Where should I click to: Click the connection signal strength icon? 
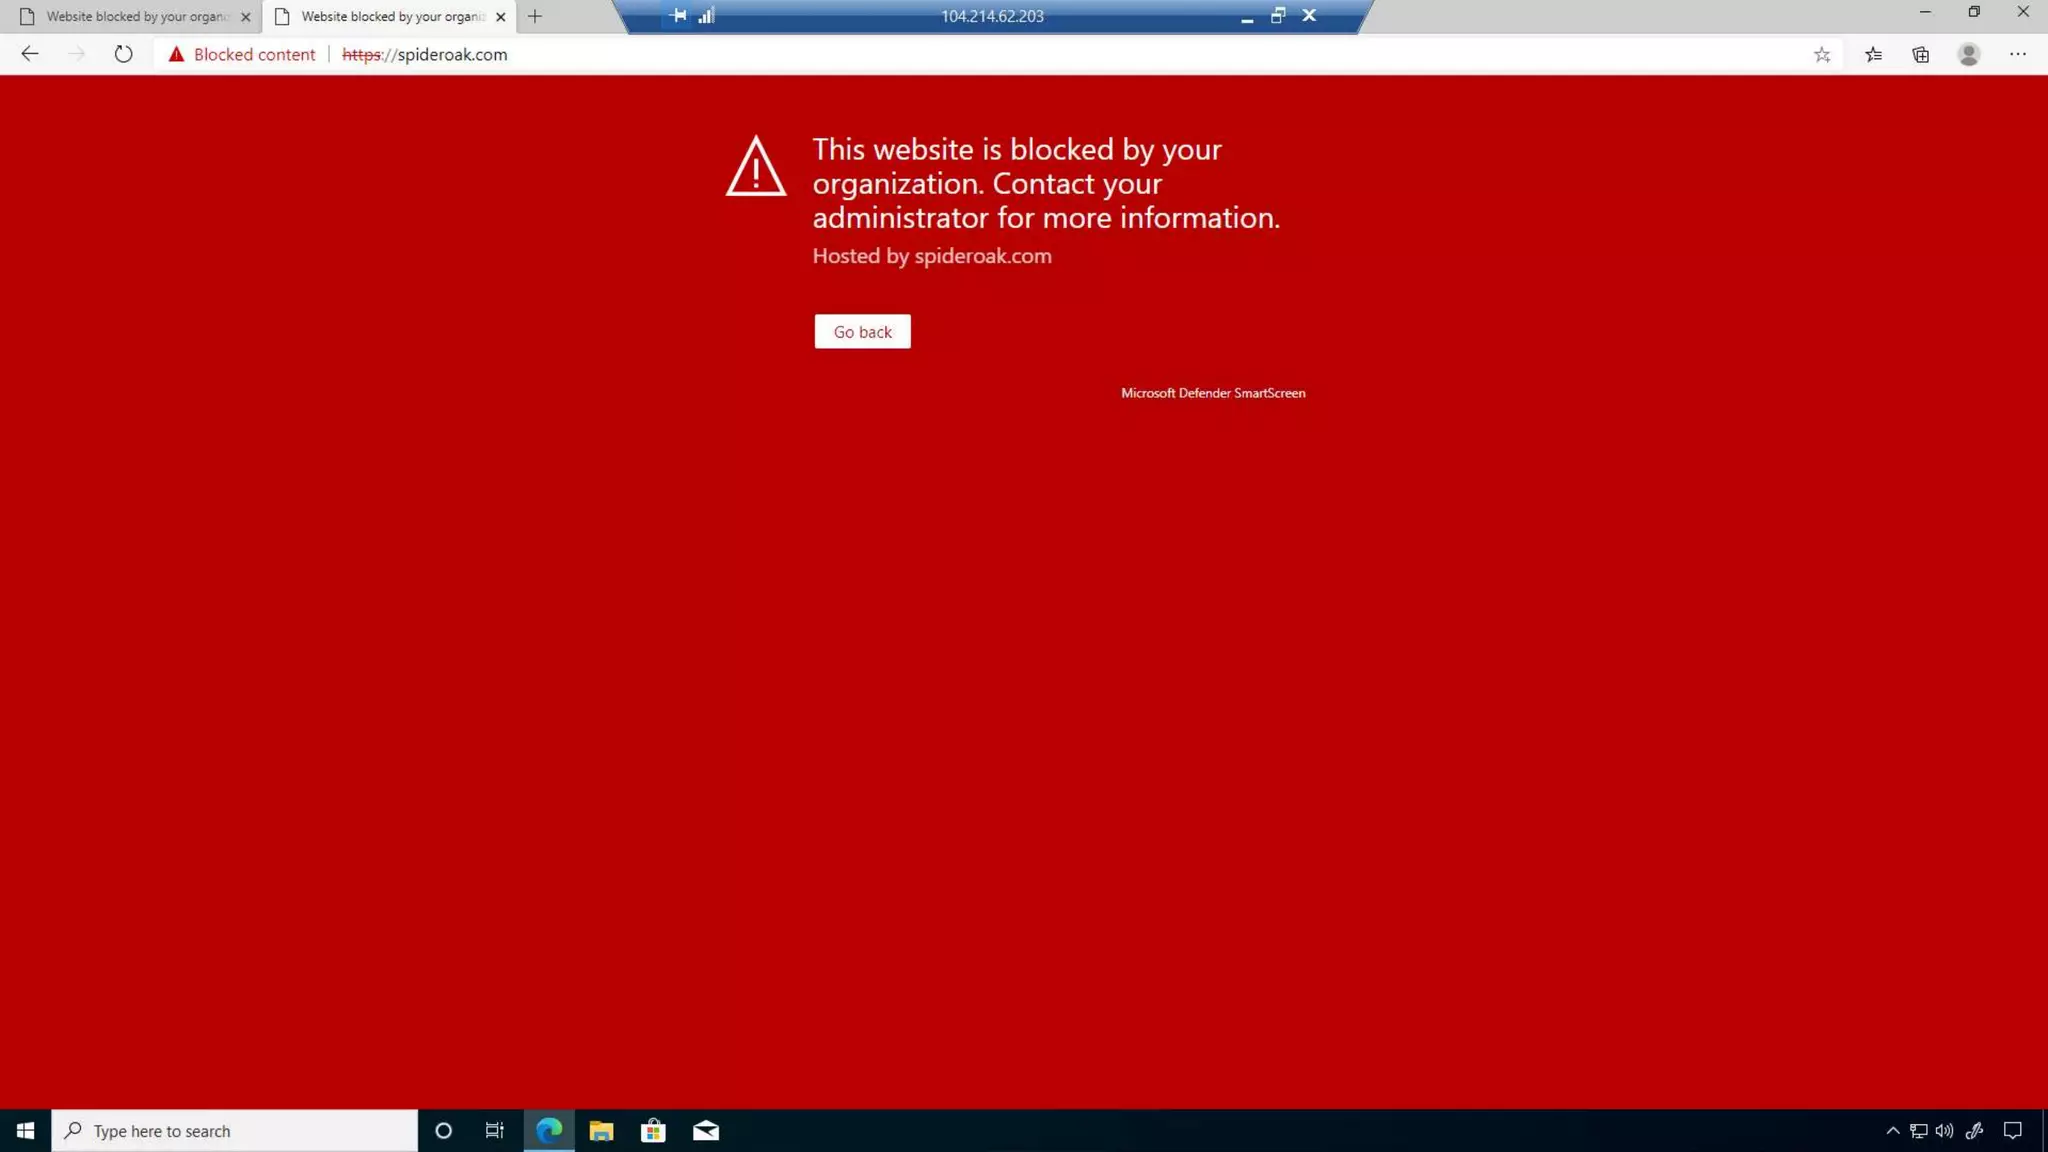[x=706, y=16]
